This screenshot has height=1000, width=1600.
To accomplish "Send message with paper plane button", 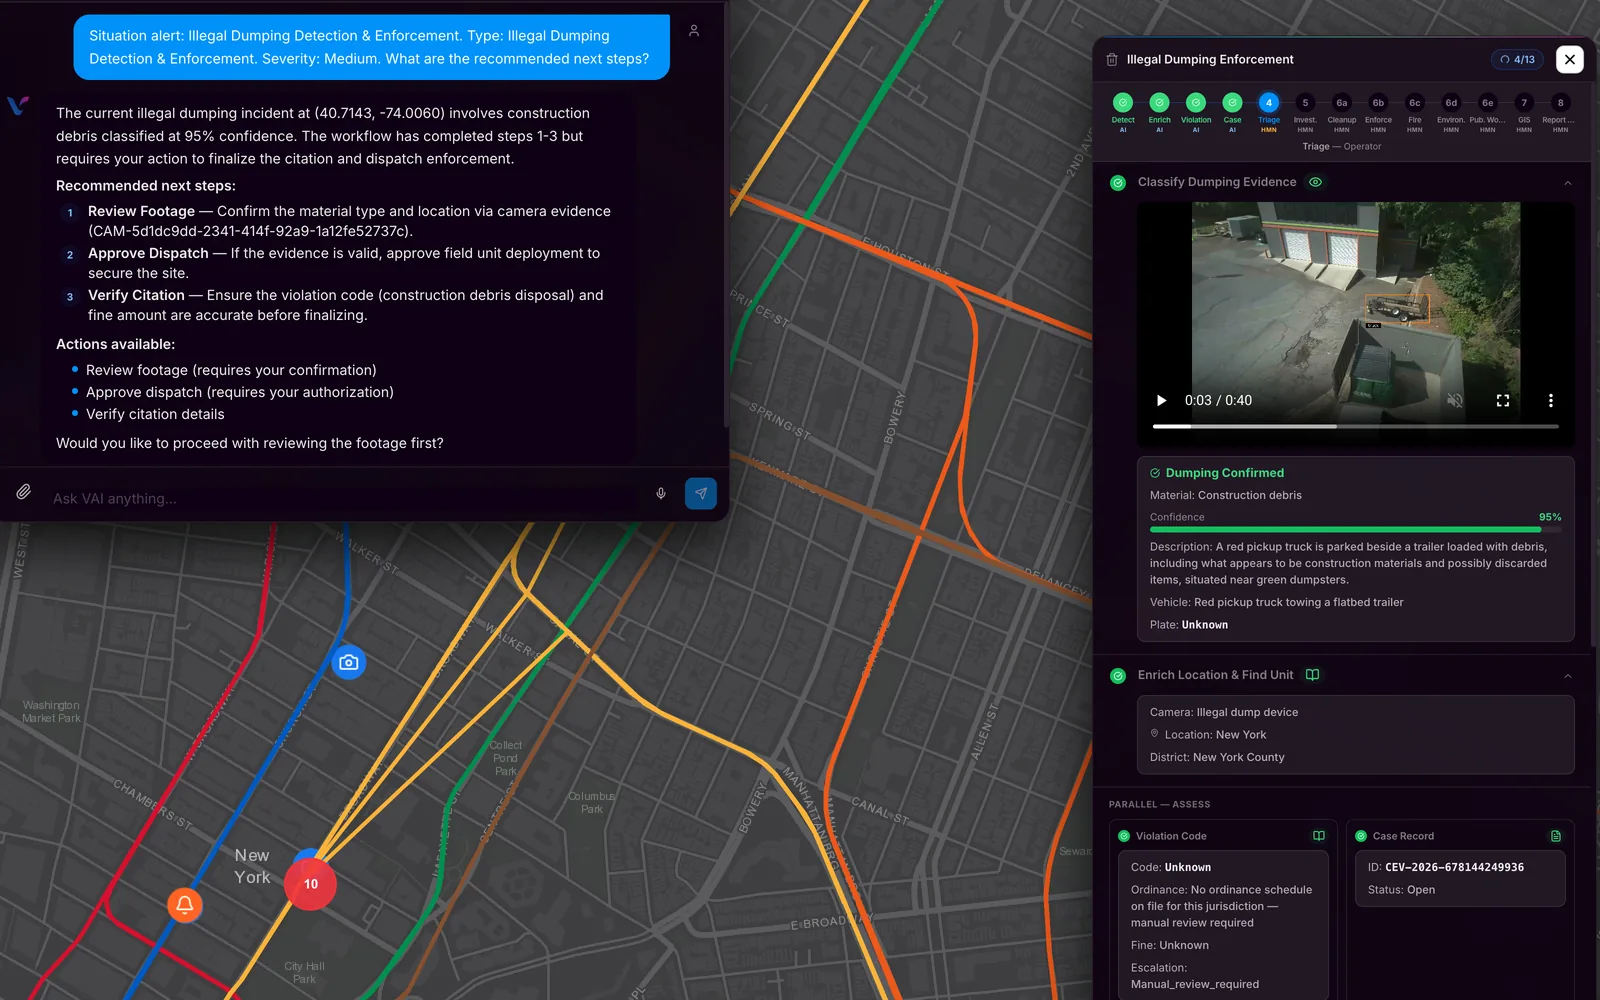I will [x=701, y=493].
